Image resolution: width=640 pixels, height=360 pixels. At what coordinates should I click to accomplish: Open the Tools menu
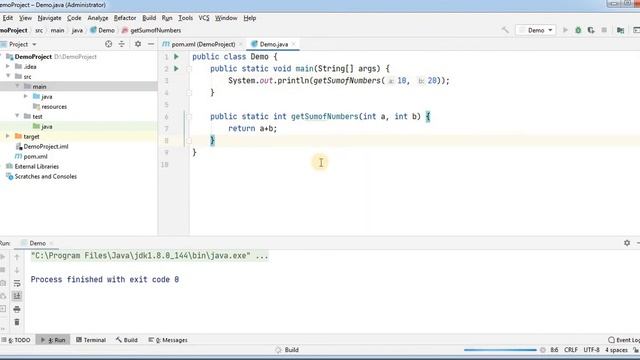(185, 18)
